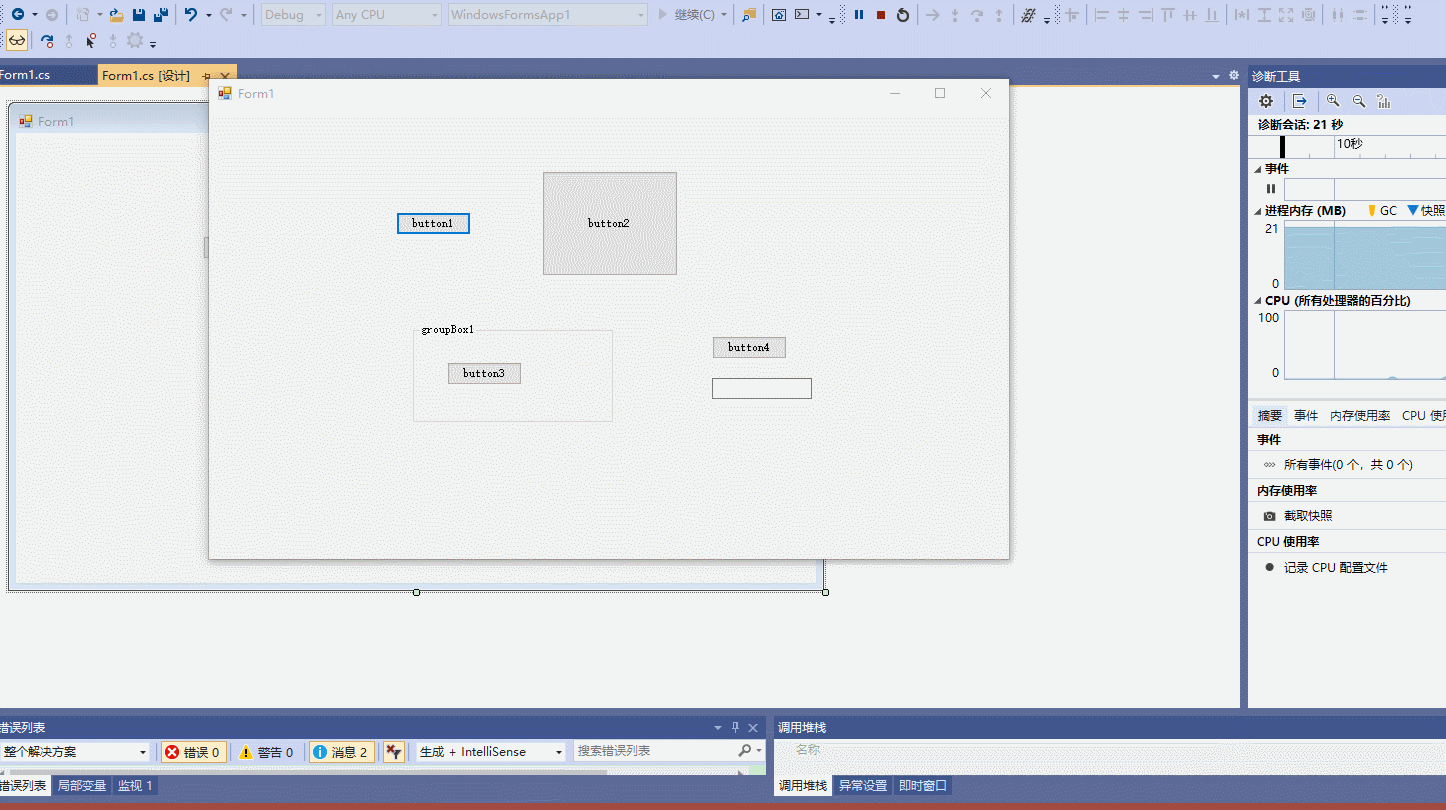This screenshot has height=810, width=1446.
Task: Toggle the 错误 0 errors filter
Action: 193,752
